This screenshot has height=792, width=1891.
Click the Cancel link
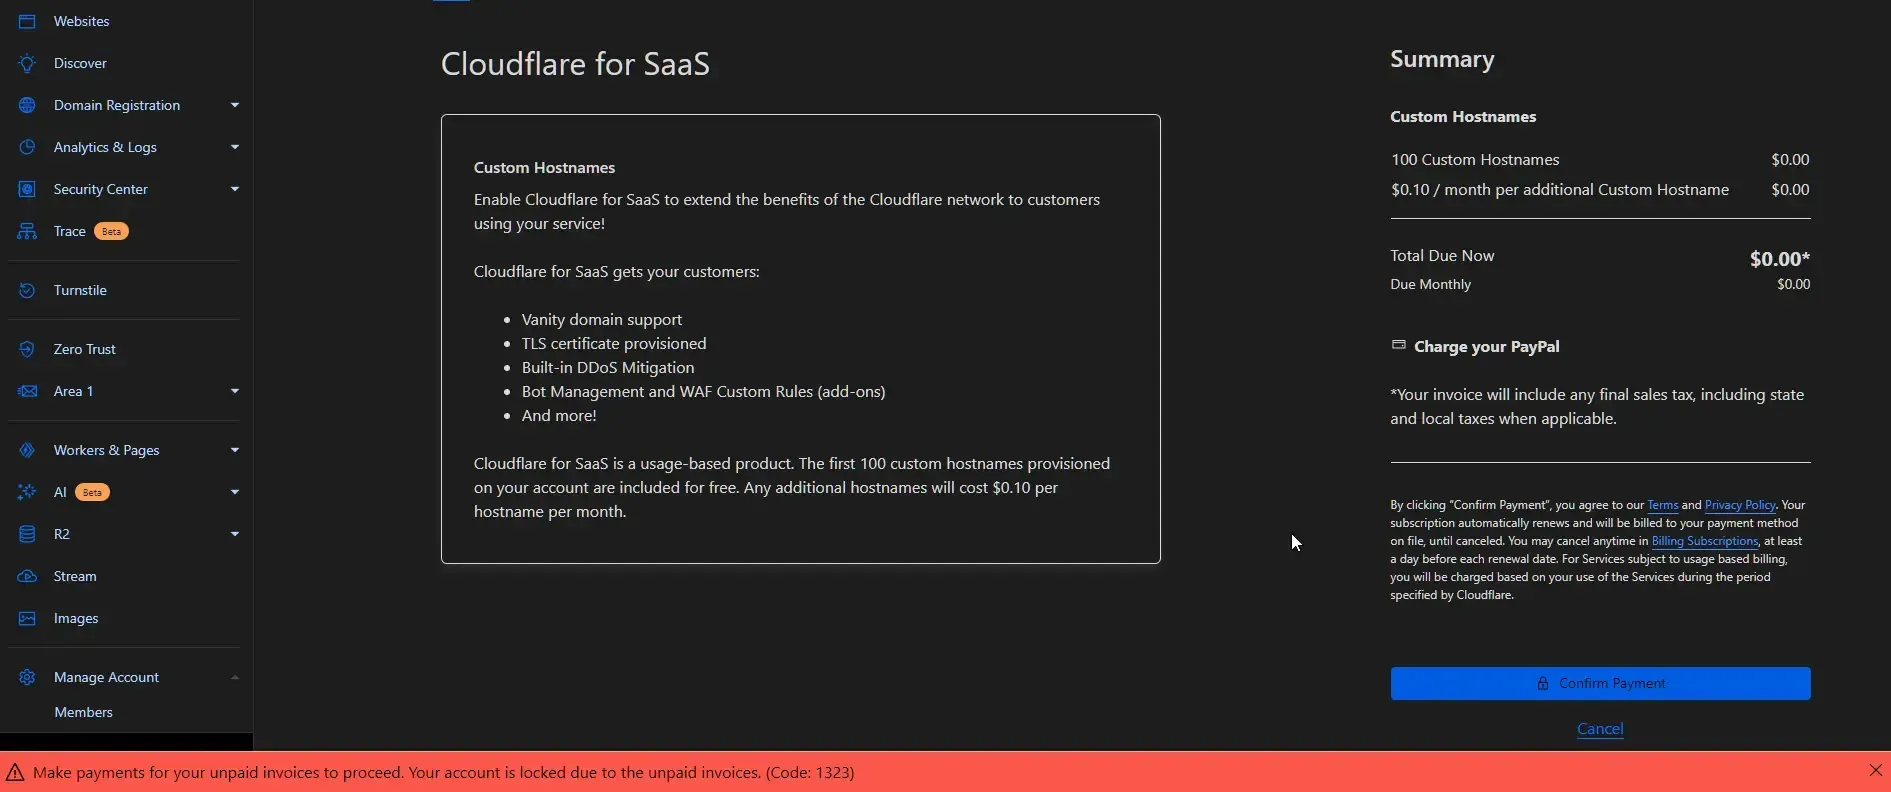click(1600, 729)
